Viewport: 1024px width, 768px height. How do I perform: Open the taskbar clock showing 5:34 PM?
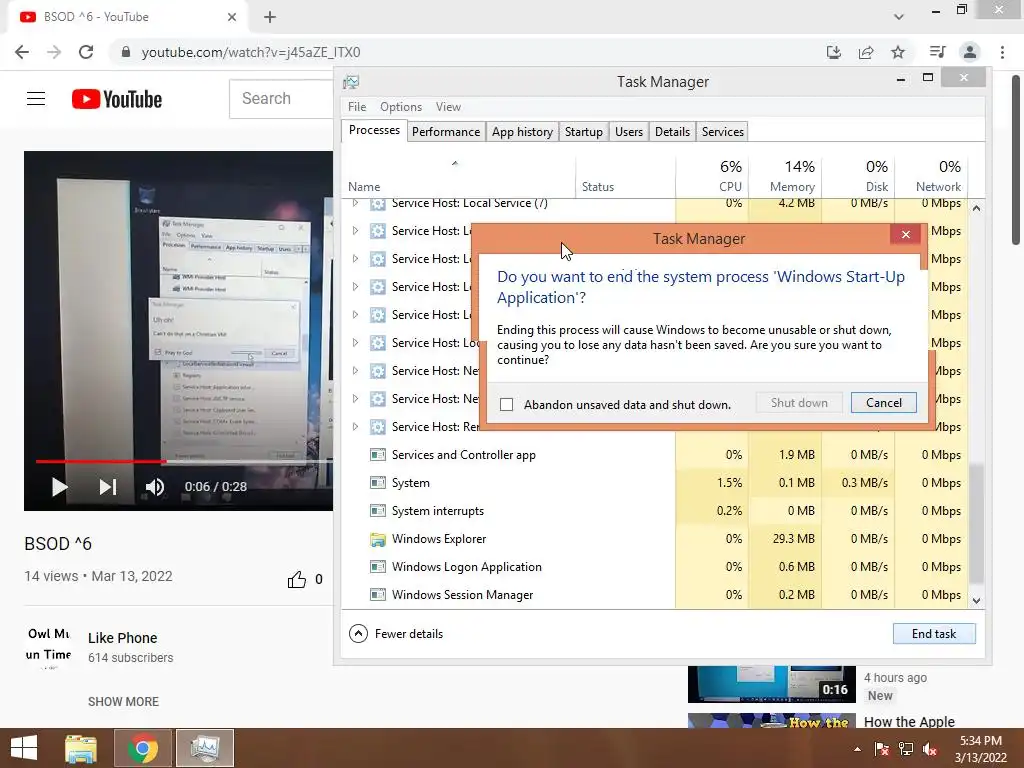(x=980, y=749)
